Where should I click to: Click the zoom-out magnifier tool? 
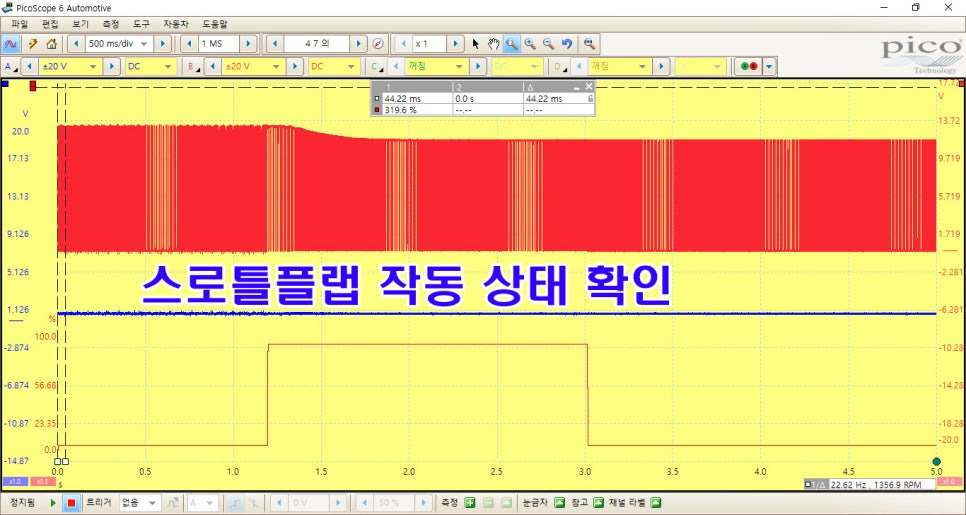[x=548, y=44]
